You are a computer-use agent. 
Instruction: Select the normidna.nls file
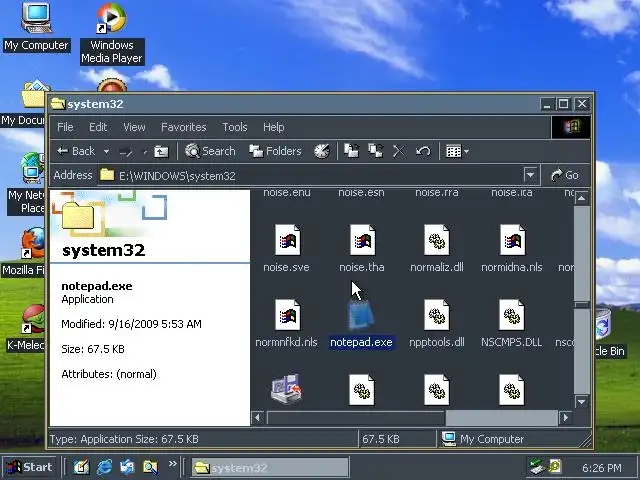(512, 249)
